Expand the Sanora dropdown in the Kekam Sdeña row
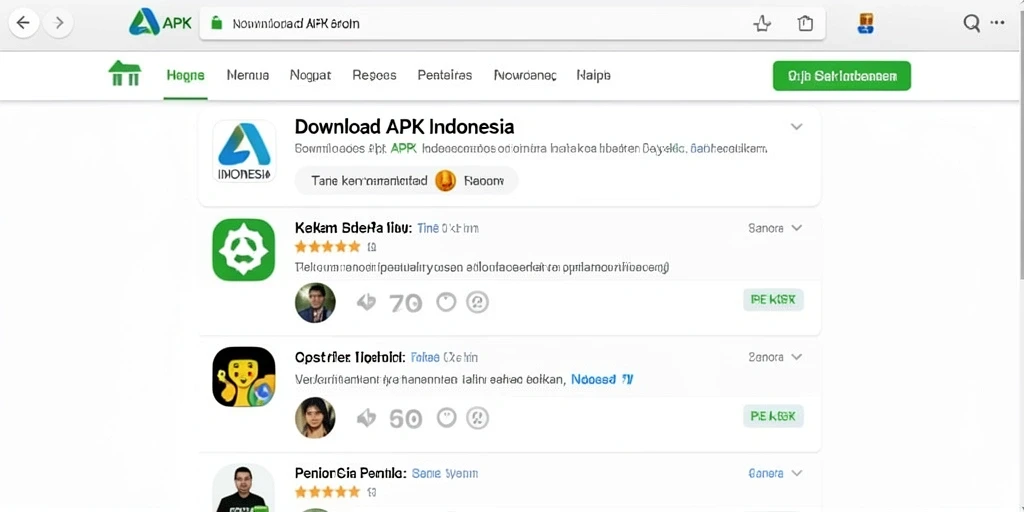Viewport: 1024px width, 512px height. point(775,228)
